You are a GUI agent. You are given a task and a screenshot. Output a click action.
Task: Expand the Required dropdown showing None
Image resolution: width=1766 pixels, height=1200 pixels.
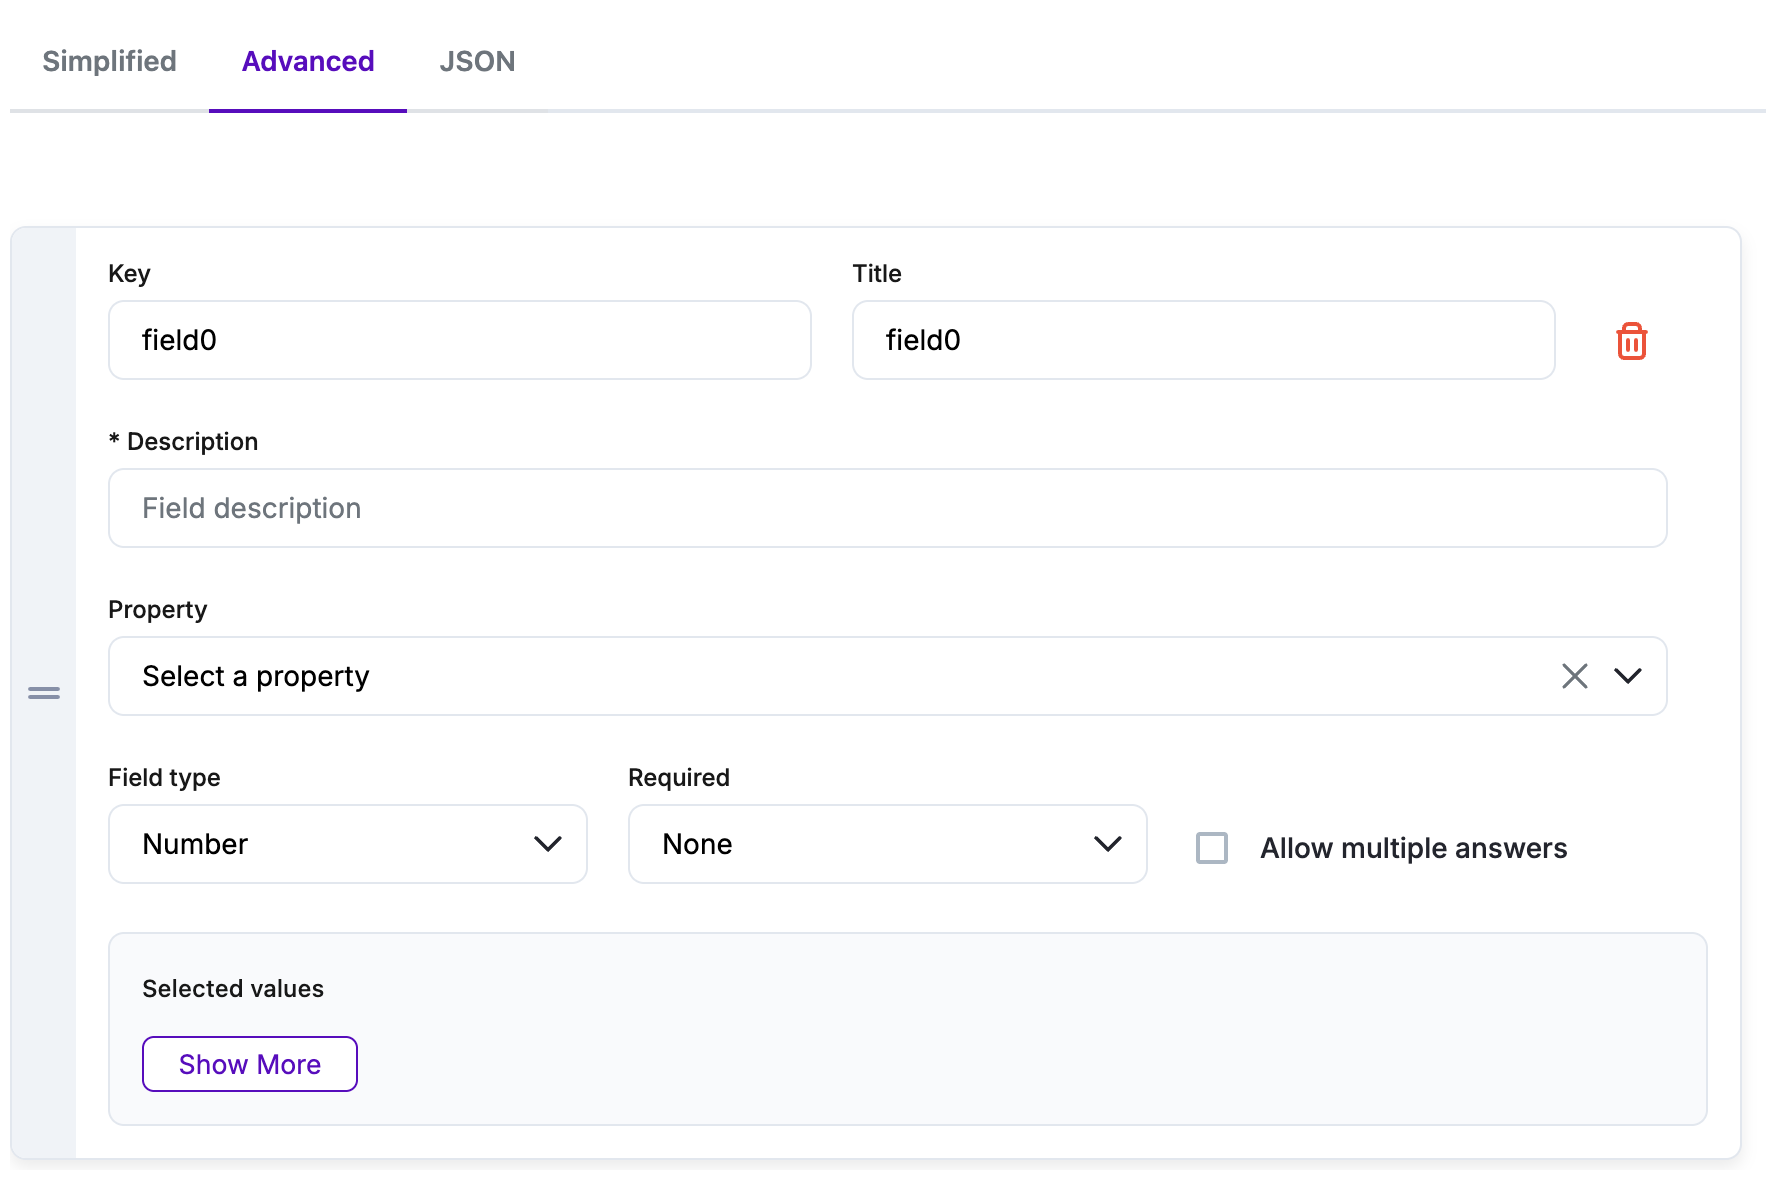[860, 844]
